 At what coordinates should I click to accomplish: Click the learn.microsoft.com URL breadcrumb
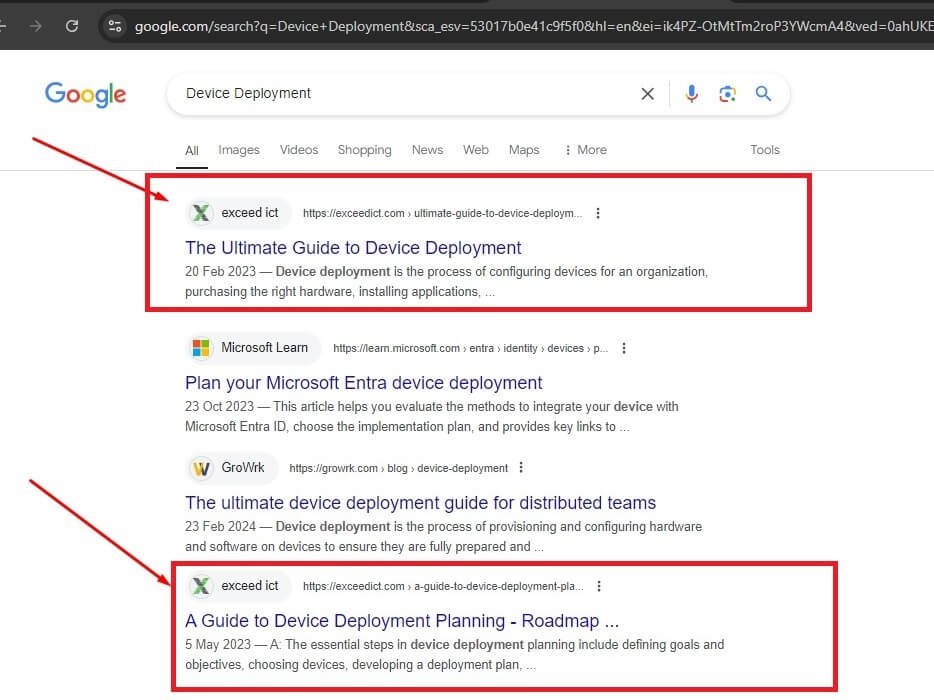471,348
